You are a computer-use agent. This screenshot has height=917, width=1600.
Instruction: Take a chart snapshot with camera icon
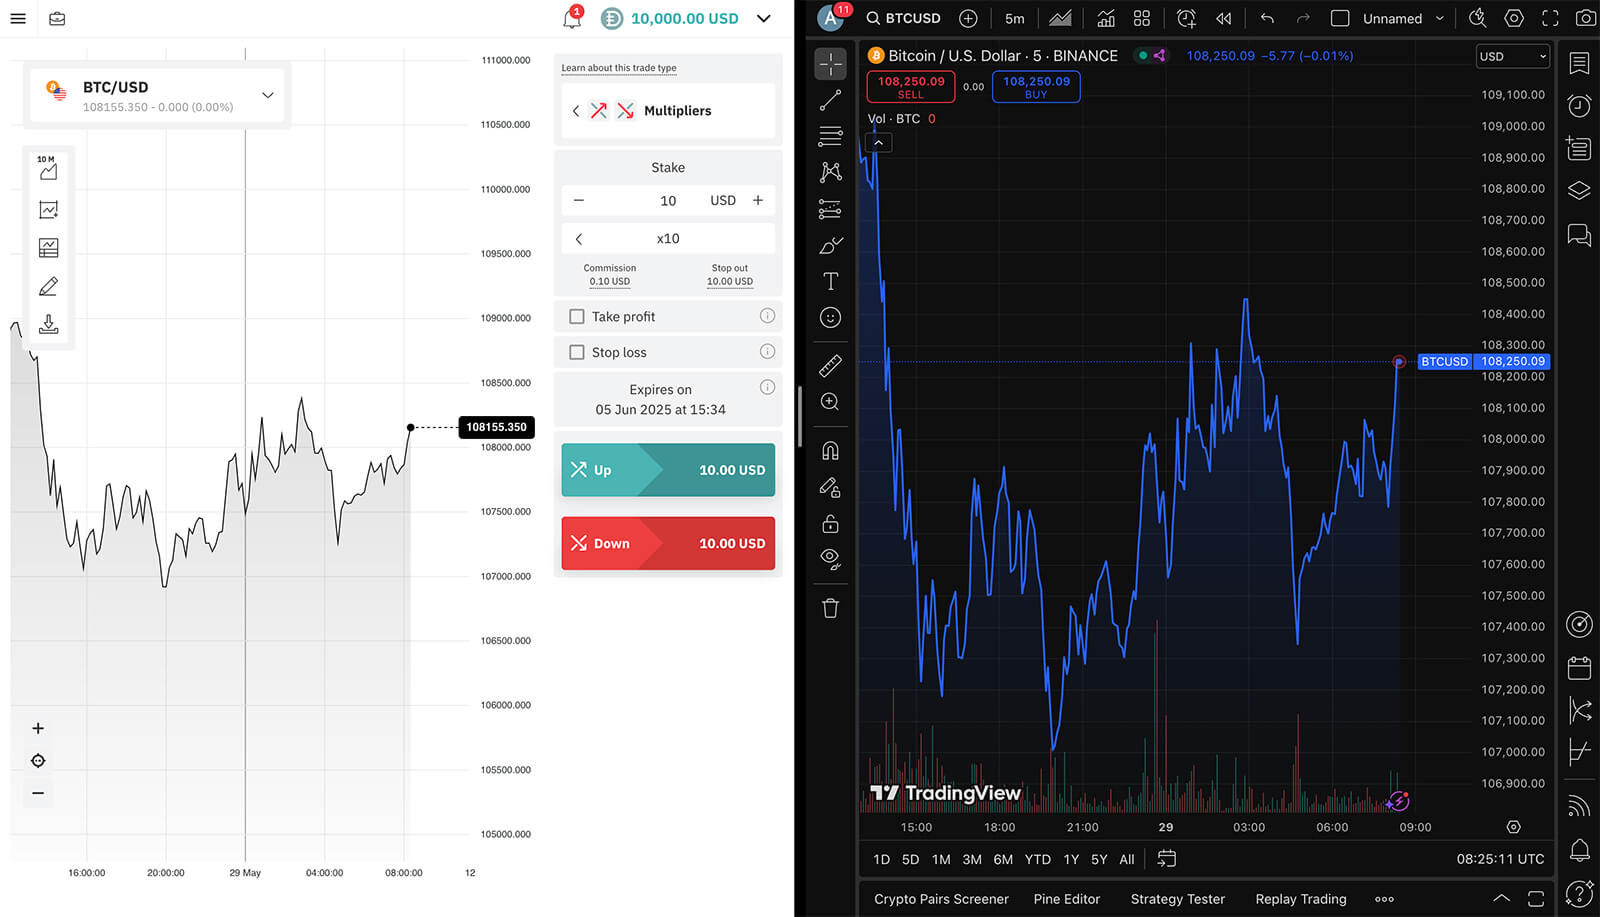click(1585, 18)
